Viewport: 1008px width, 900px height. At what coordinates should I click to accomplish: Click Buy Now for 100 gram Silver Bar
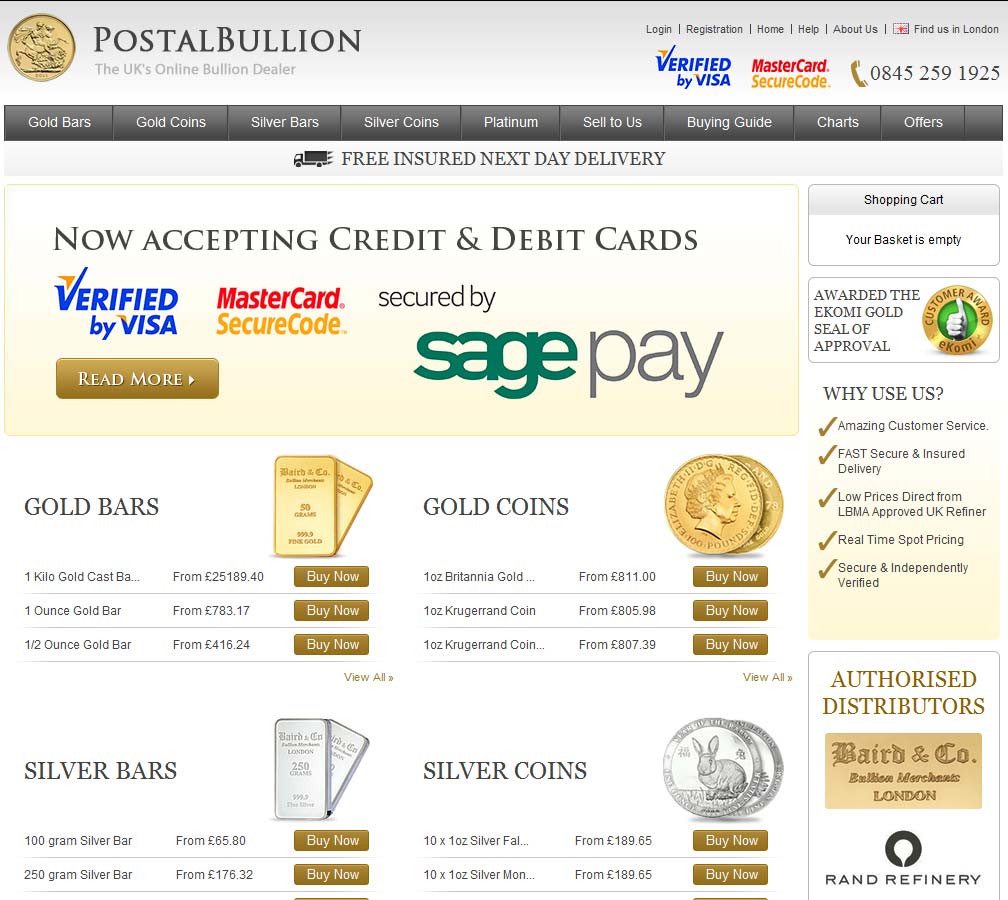(332, 840)
